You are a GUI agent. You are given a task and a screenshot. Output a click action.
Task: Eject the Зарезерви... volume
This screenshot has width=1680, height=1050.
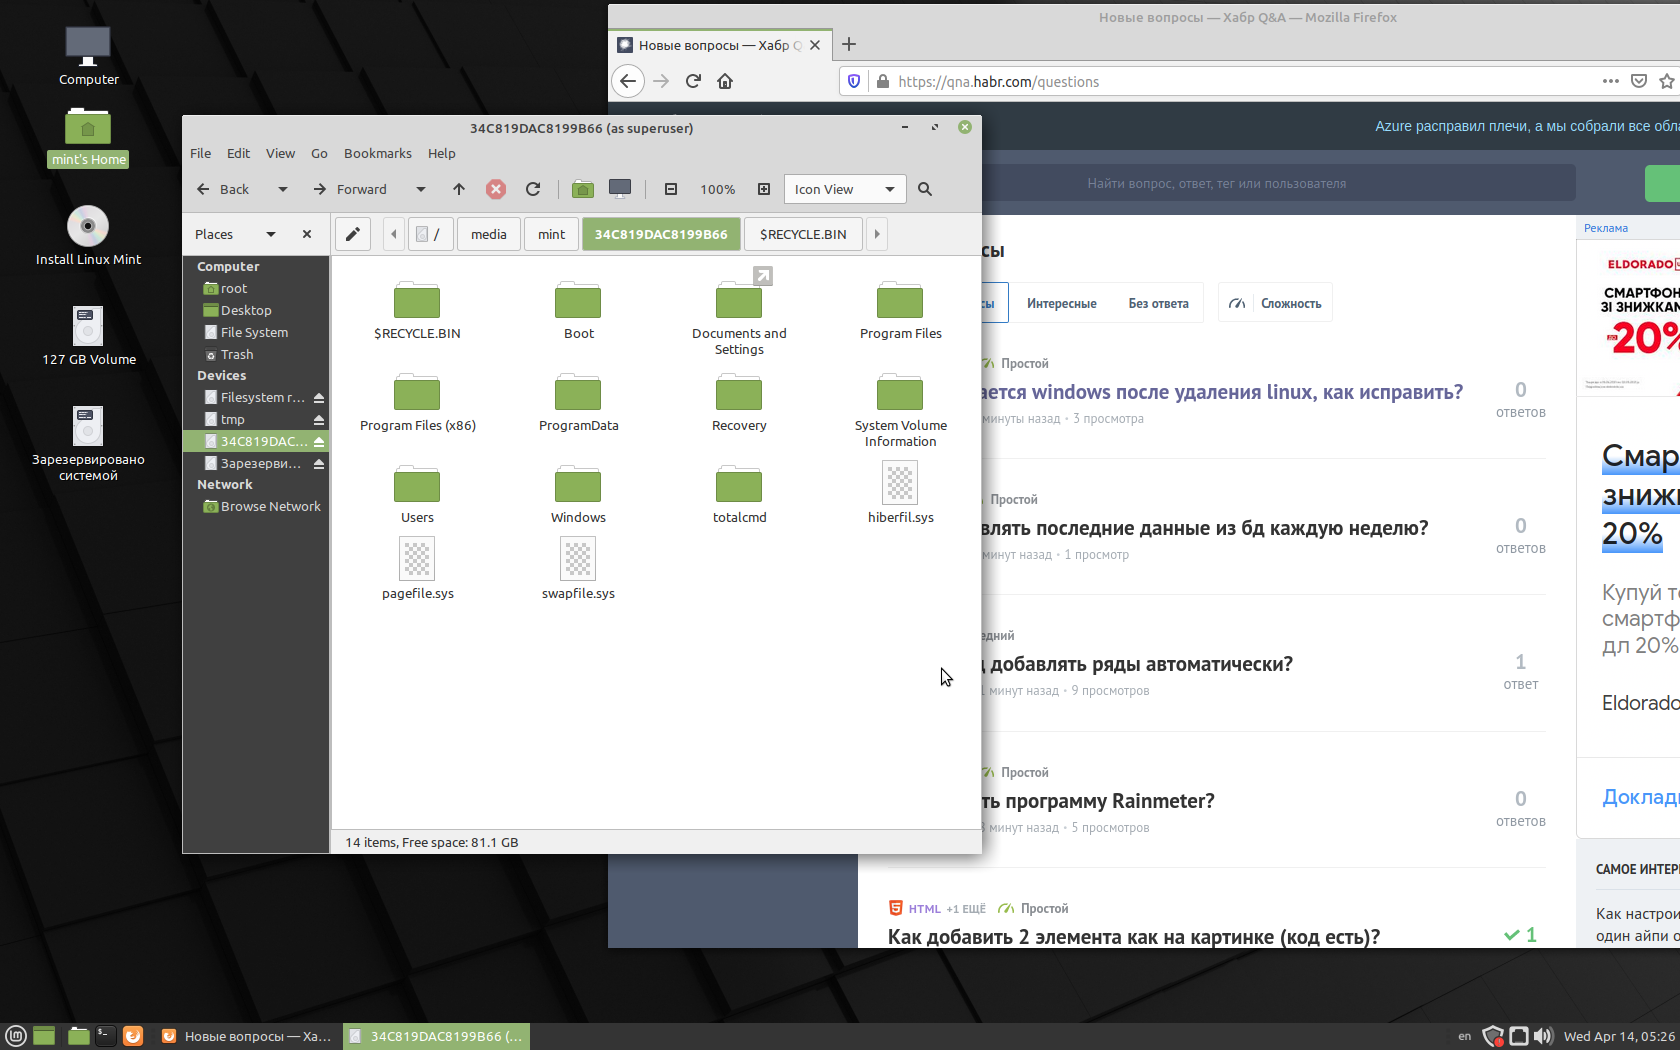click(319, 464)
